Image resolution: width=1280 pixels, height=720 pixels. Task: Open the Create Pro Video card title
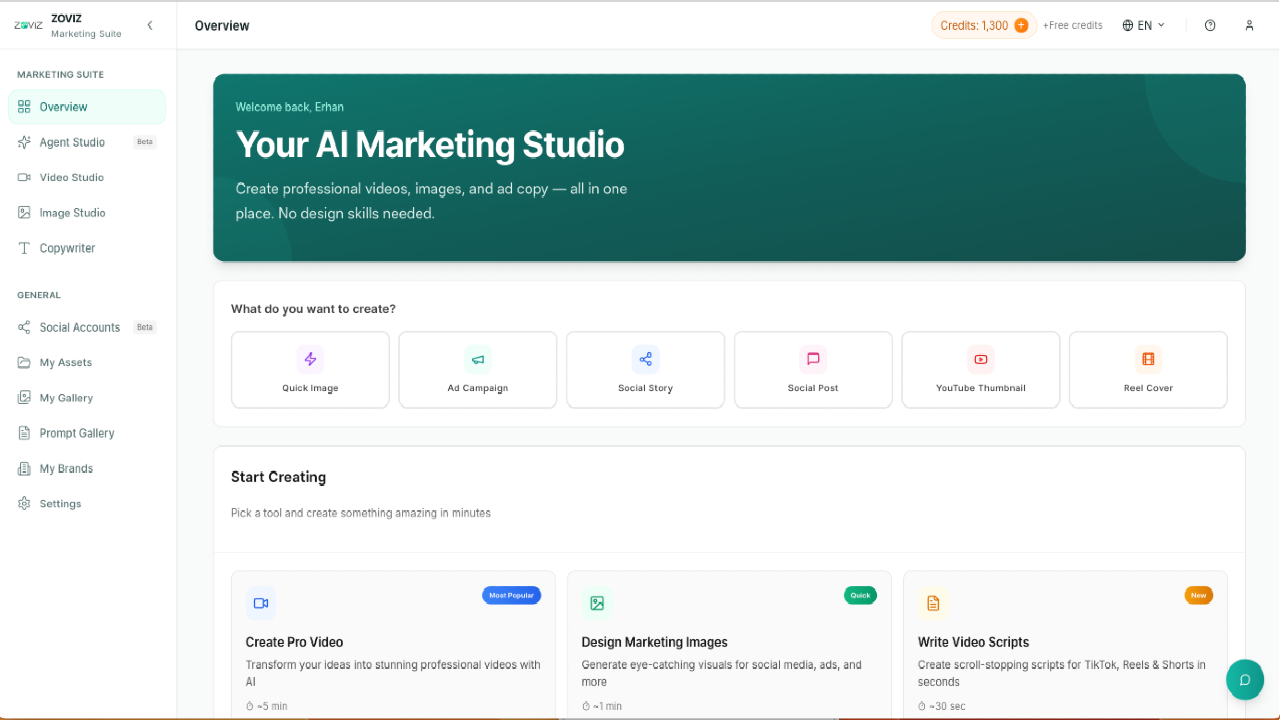coord(294,642)
